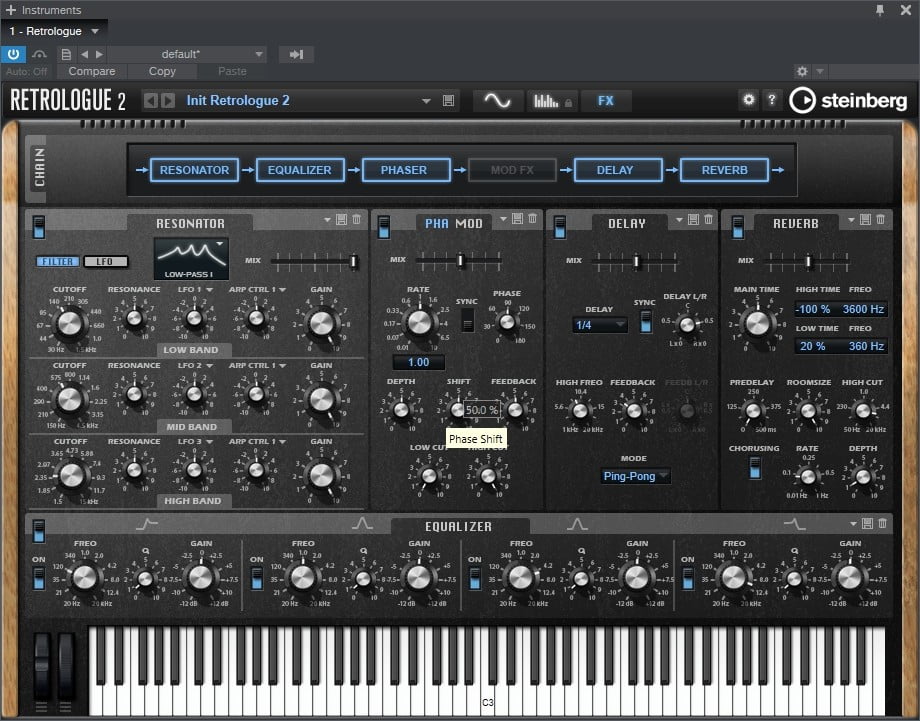Viewport: 920px width, 721px height.
Task: Pin the Instruments window
Action: [880, 10]
